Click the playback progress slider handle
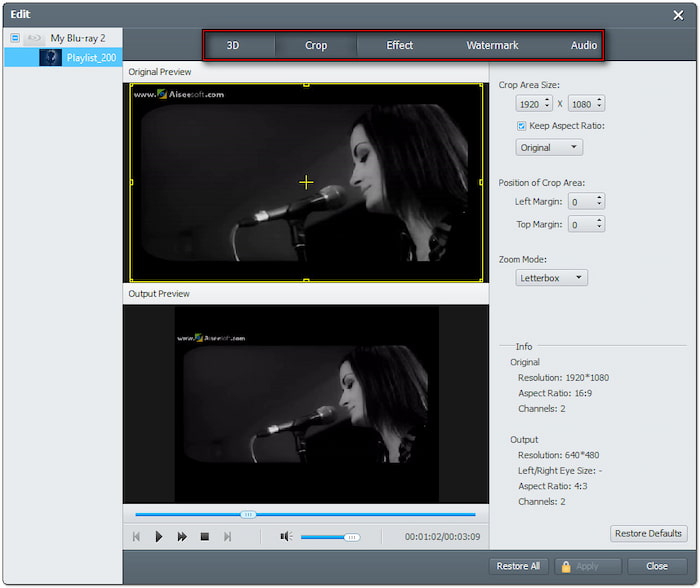700x588 pixels. pyautogui.click(x=248, y=514)
